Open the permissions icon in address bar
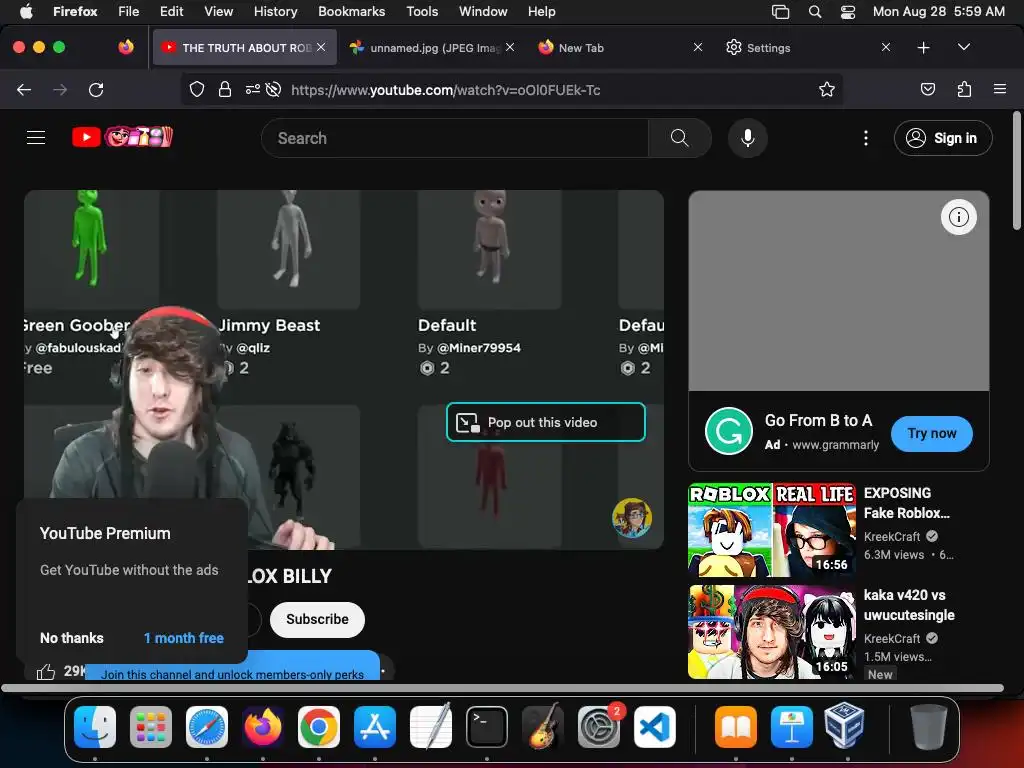The width and height of the screenshot is (1024, 768). point(253,89)
